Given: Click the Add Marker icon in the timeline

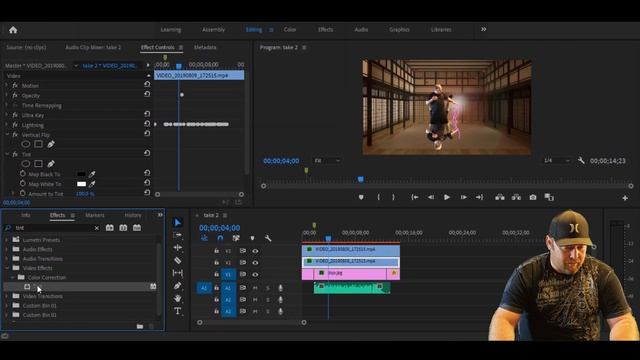Looking at the screenshot, I should pyautogui.click(x=252, y=238).
